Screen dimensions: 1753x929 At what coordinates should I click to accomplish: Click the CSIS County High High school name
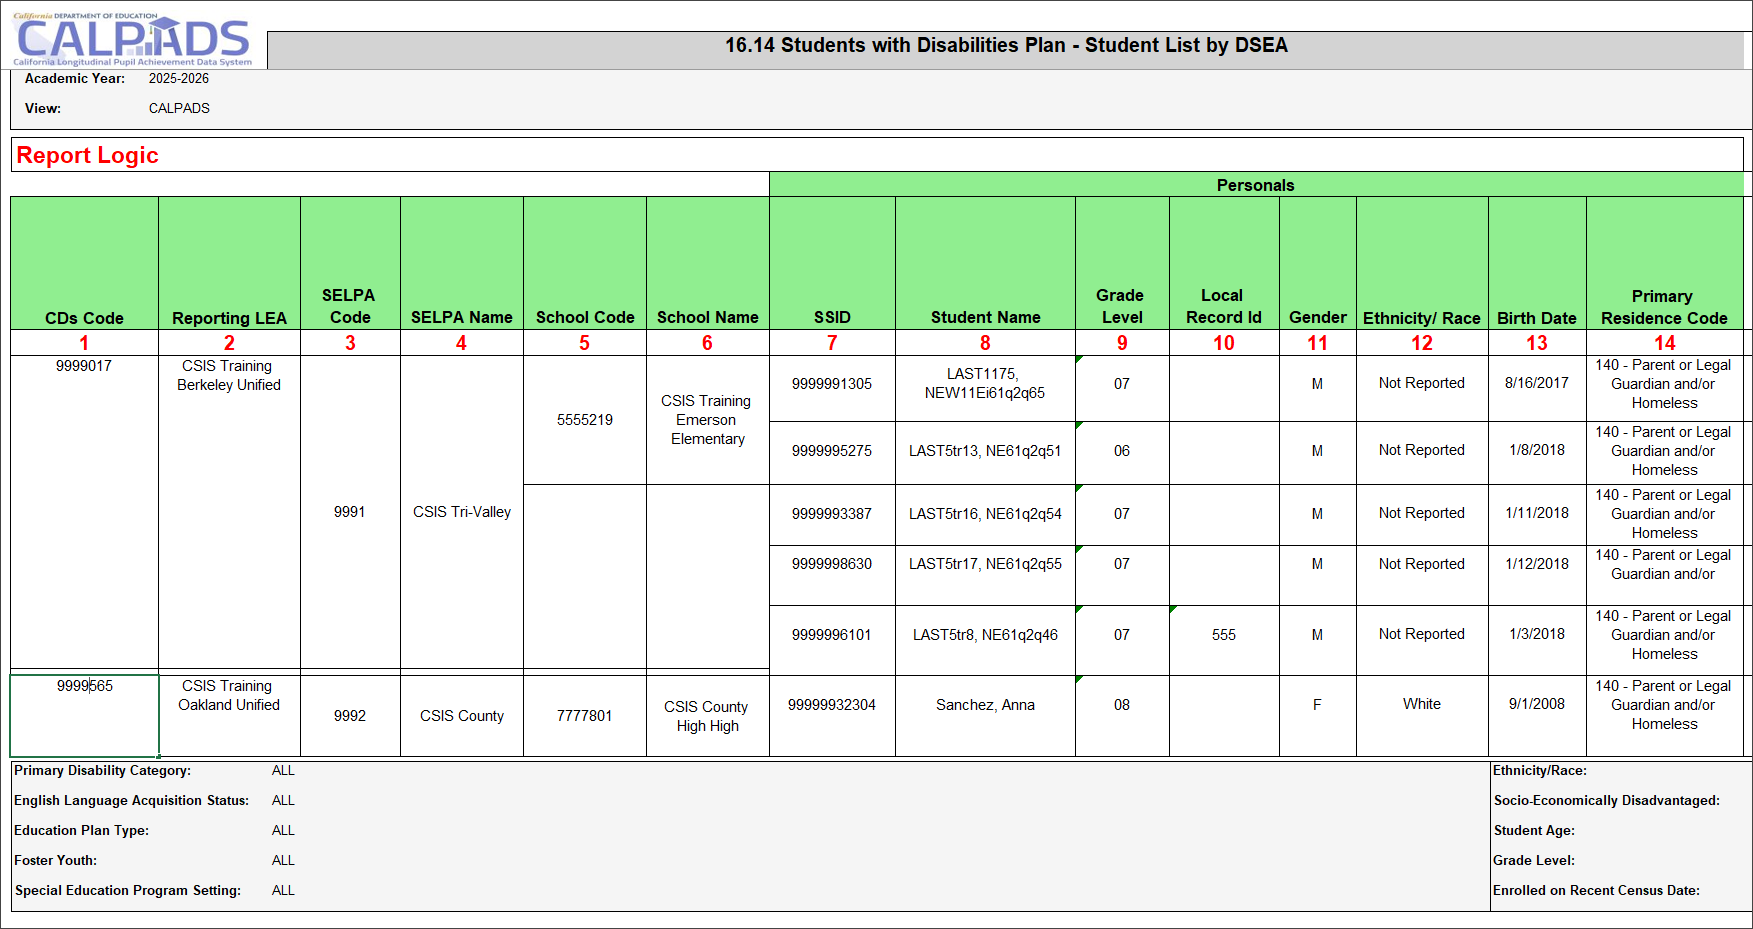[x=707, y=716]
